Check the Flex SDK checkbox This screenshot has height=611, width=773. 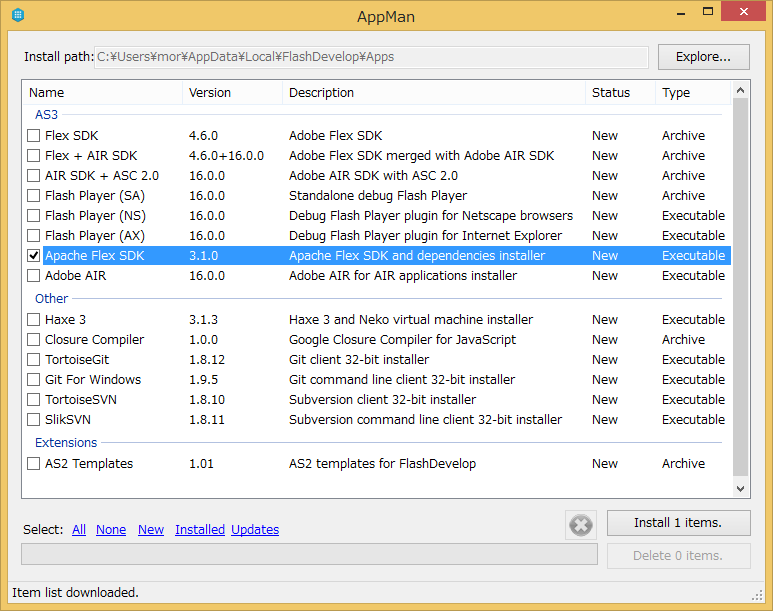click(34, 136)
